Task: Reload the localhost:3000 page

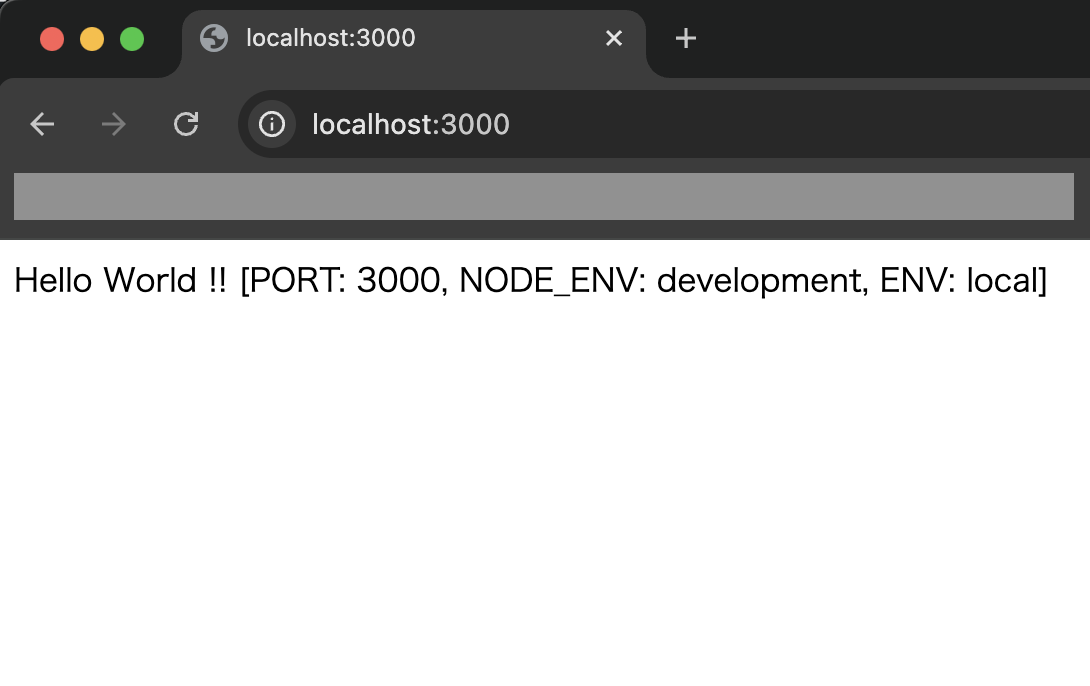Action: (186, 124)
